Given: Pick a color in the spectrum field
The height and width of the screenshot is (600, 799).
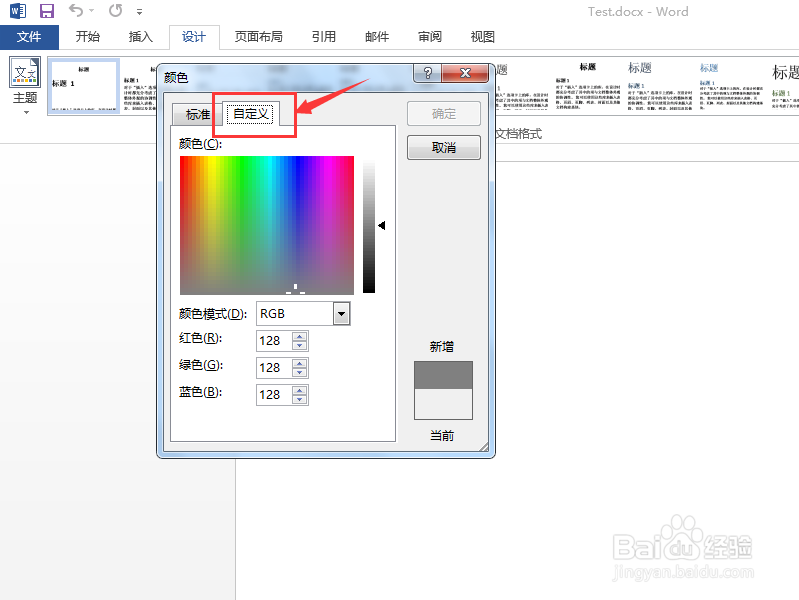Looking at the screenshot, I should pos(267,225).
